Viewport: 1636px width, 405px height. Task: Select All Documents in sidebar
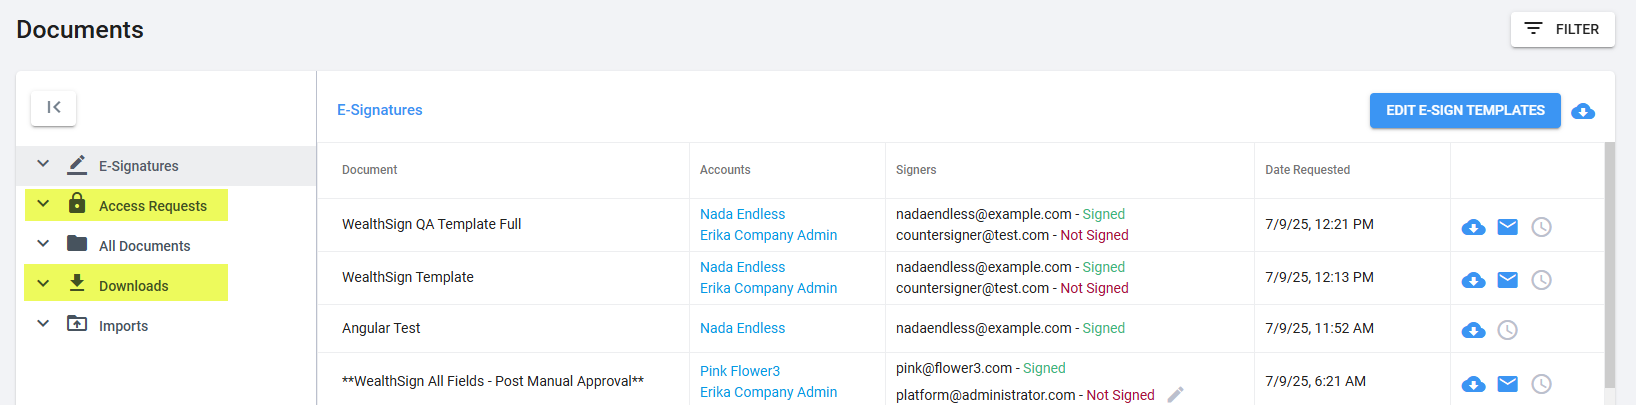(x=144, y=246)
